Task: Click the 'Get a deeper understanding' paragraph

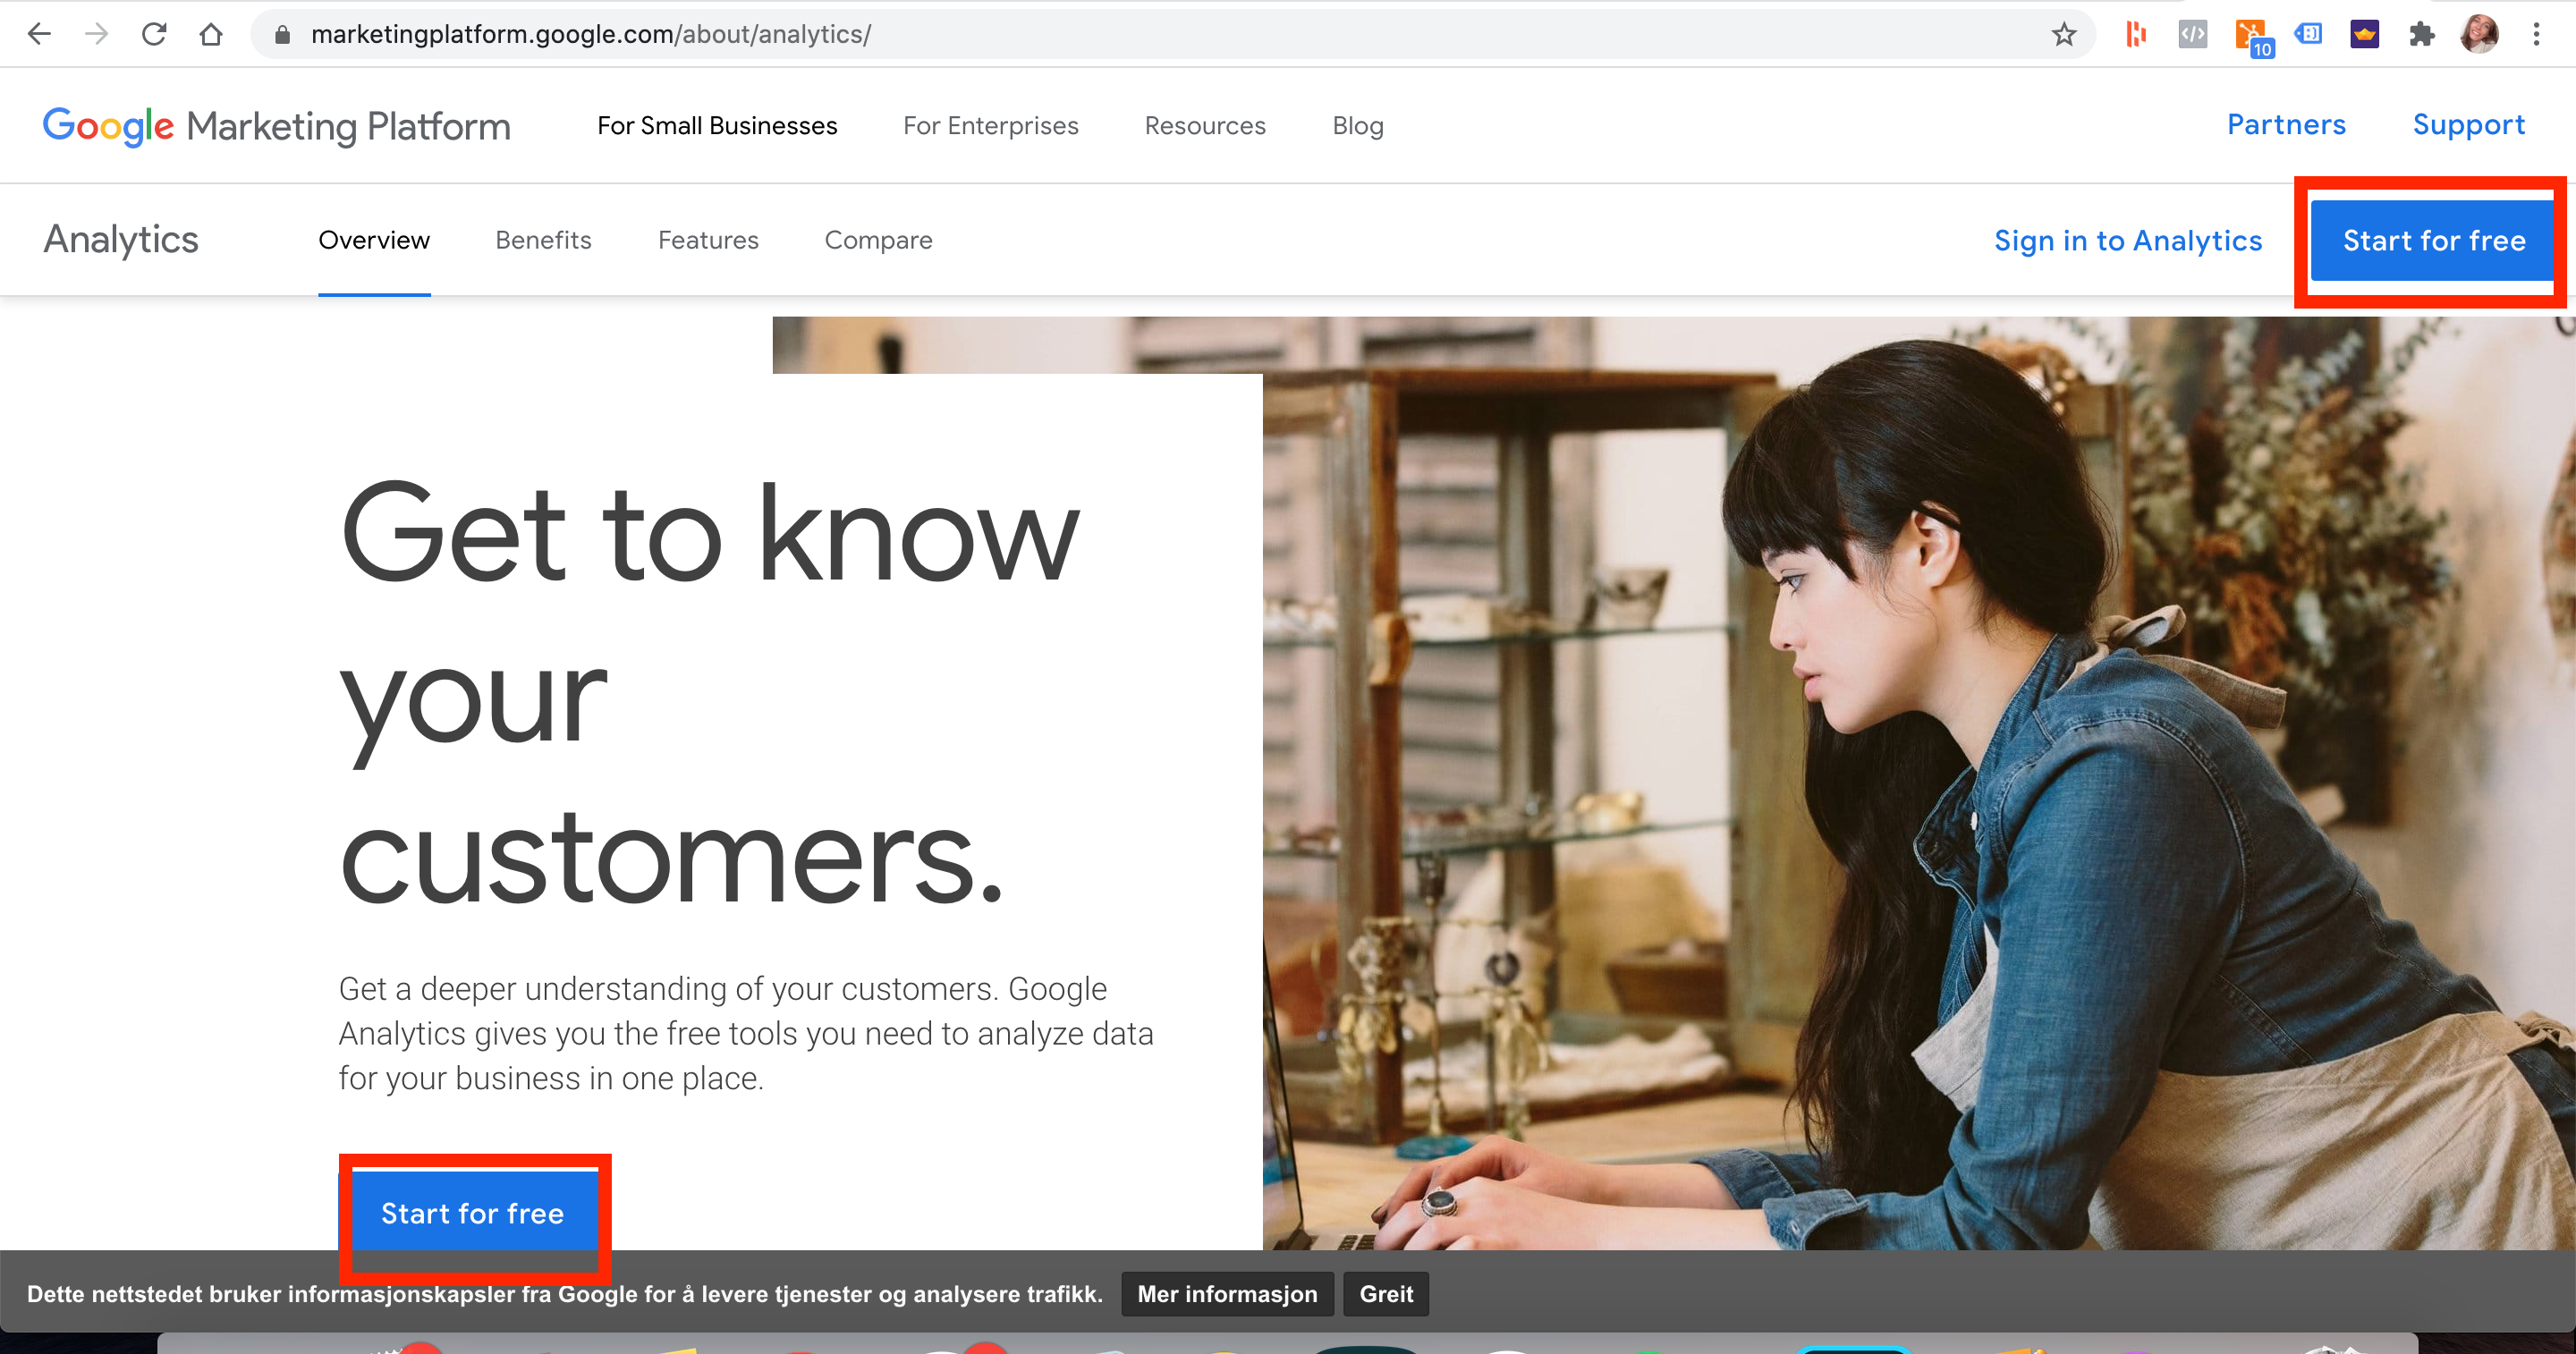Action: pos(746,1033)
